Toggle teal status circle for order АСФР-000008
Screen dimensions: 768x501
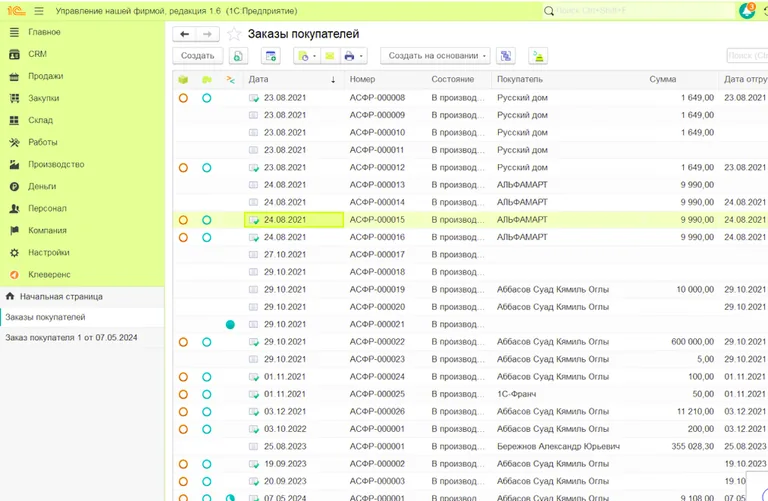(x=207, y=98)
